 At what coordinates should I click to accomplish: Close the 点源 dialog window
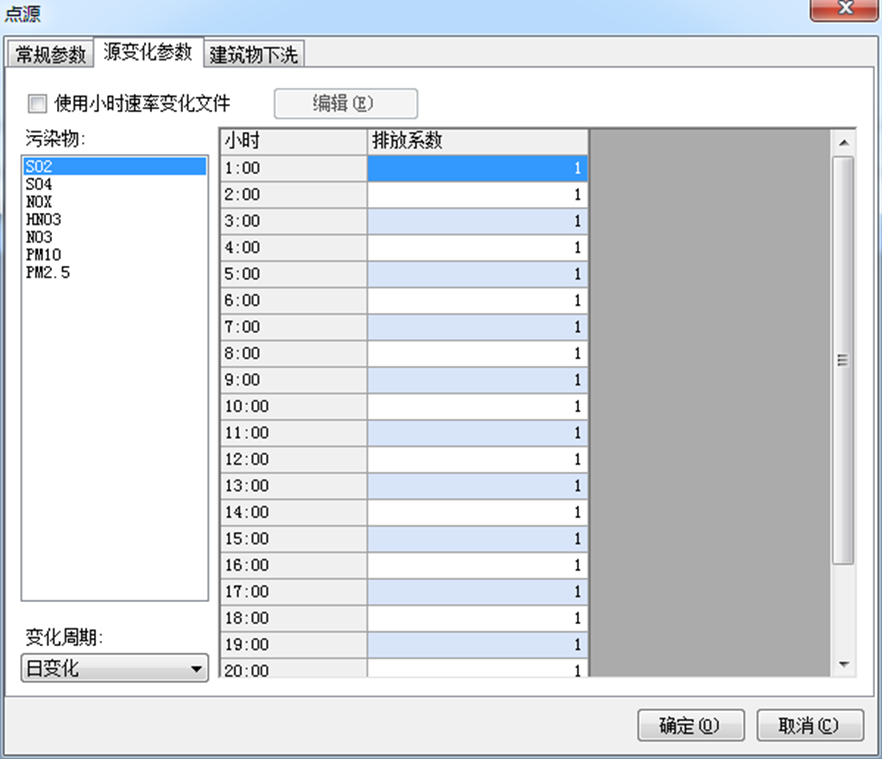coord(843,12)
